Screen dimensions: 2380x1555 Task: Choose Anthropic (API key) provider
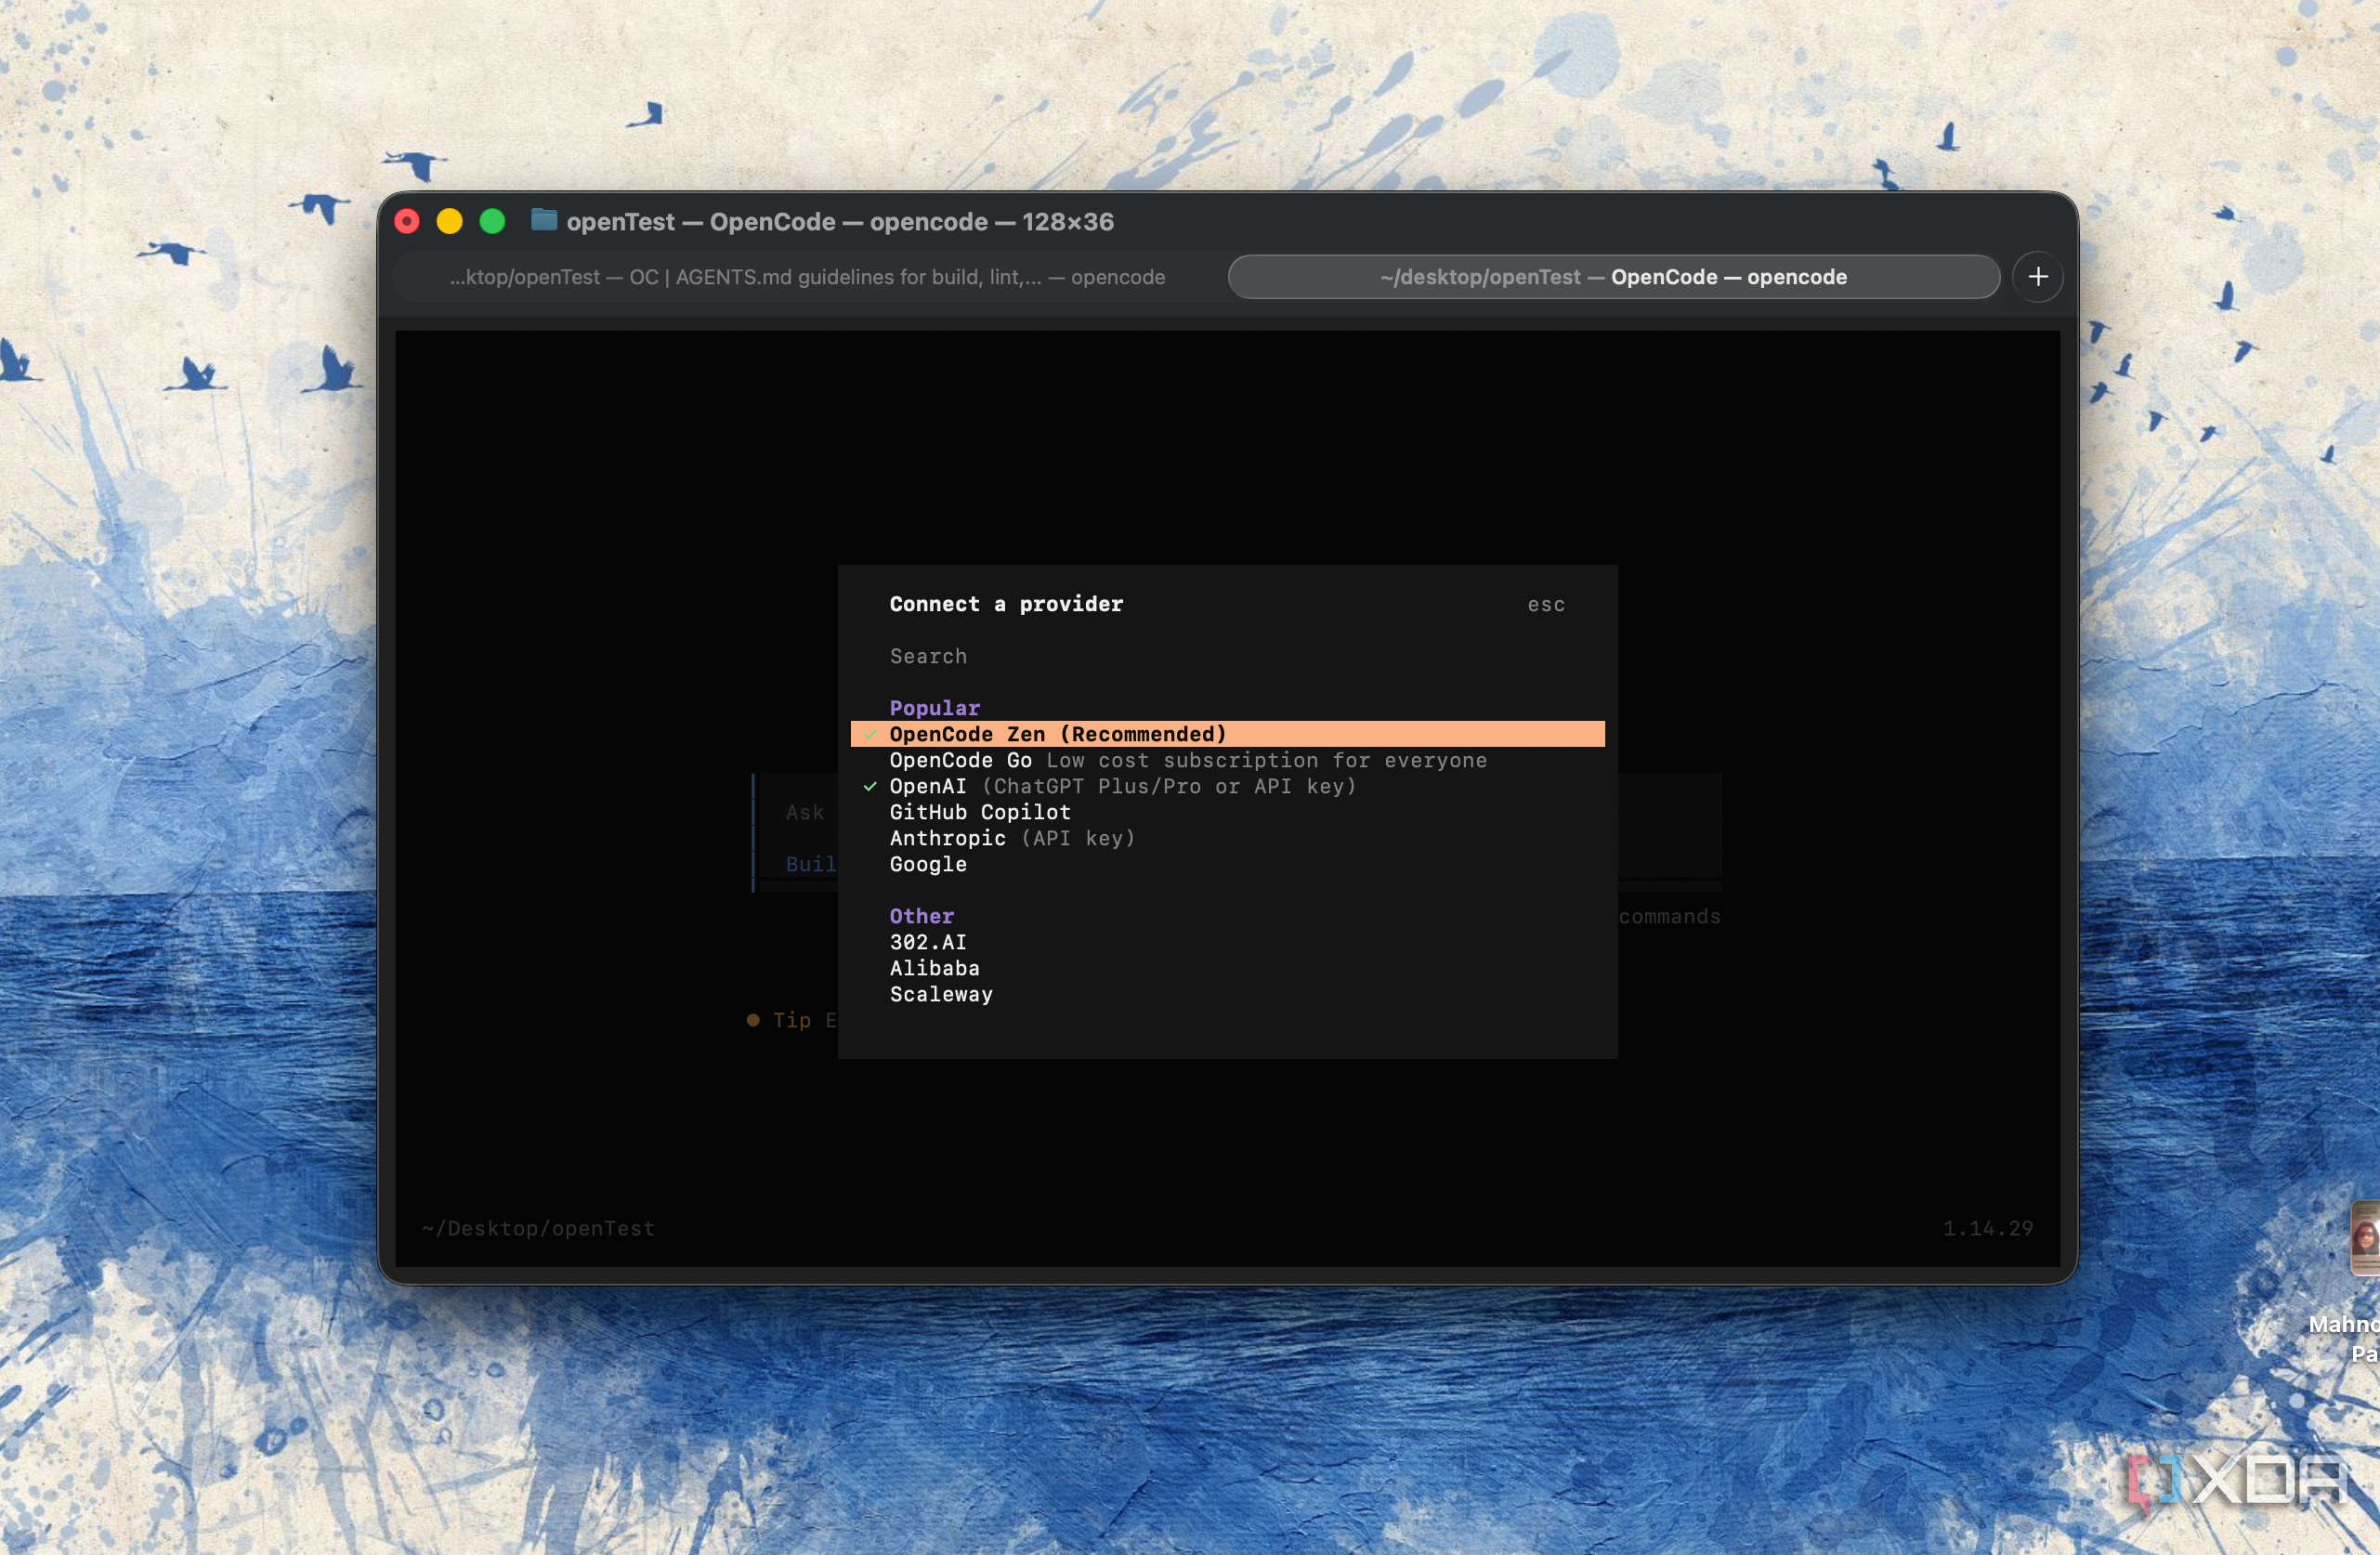click(x=1227, y=838)
